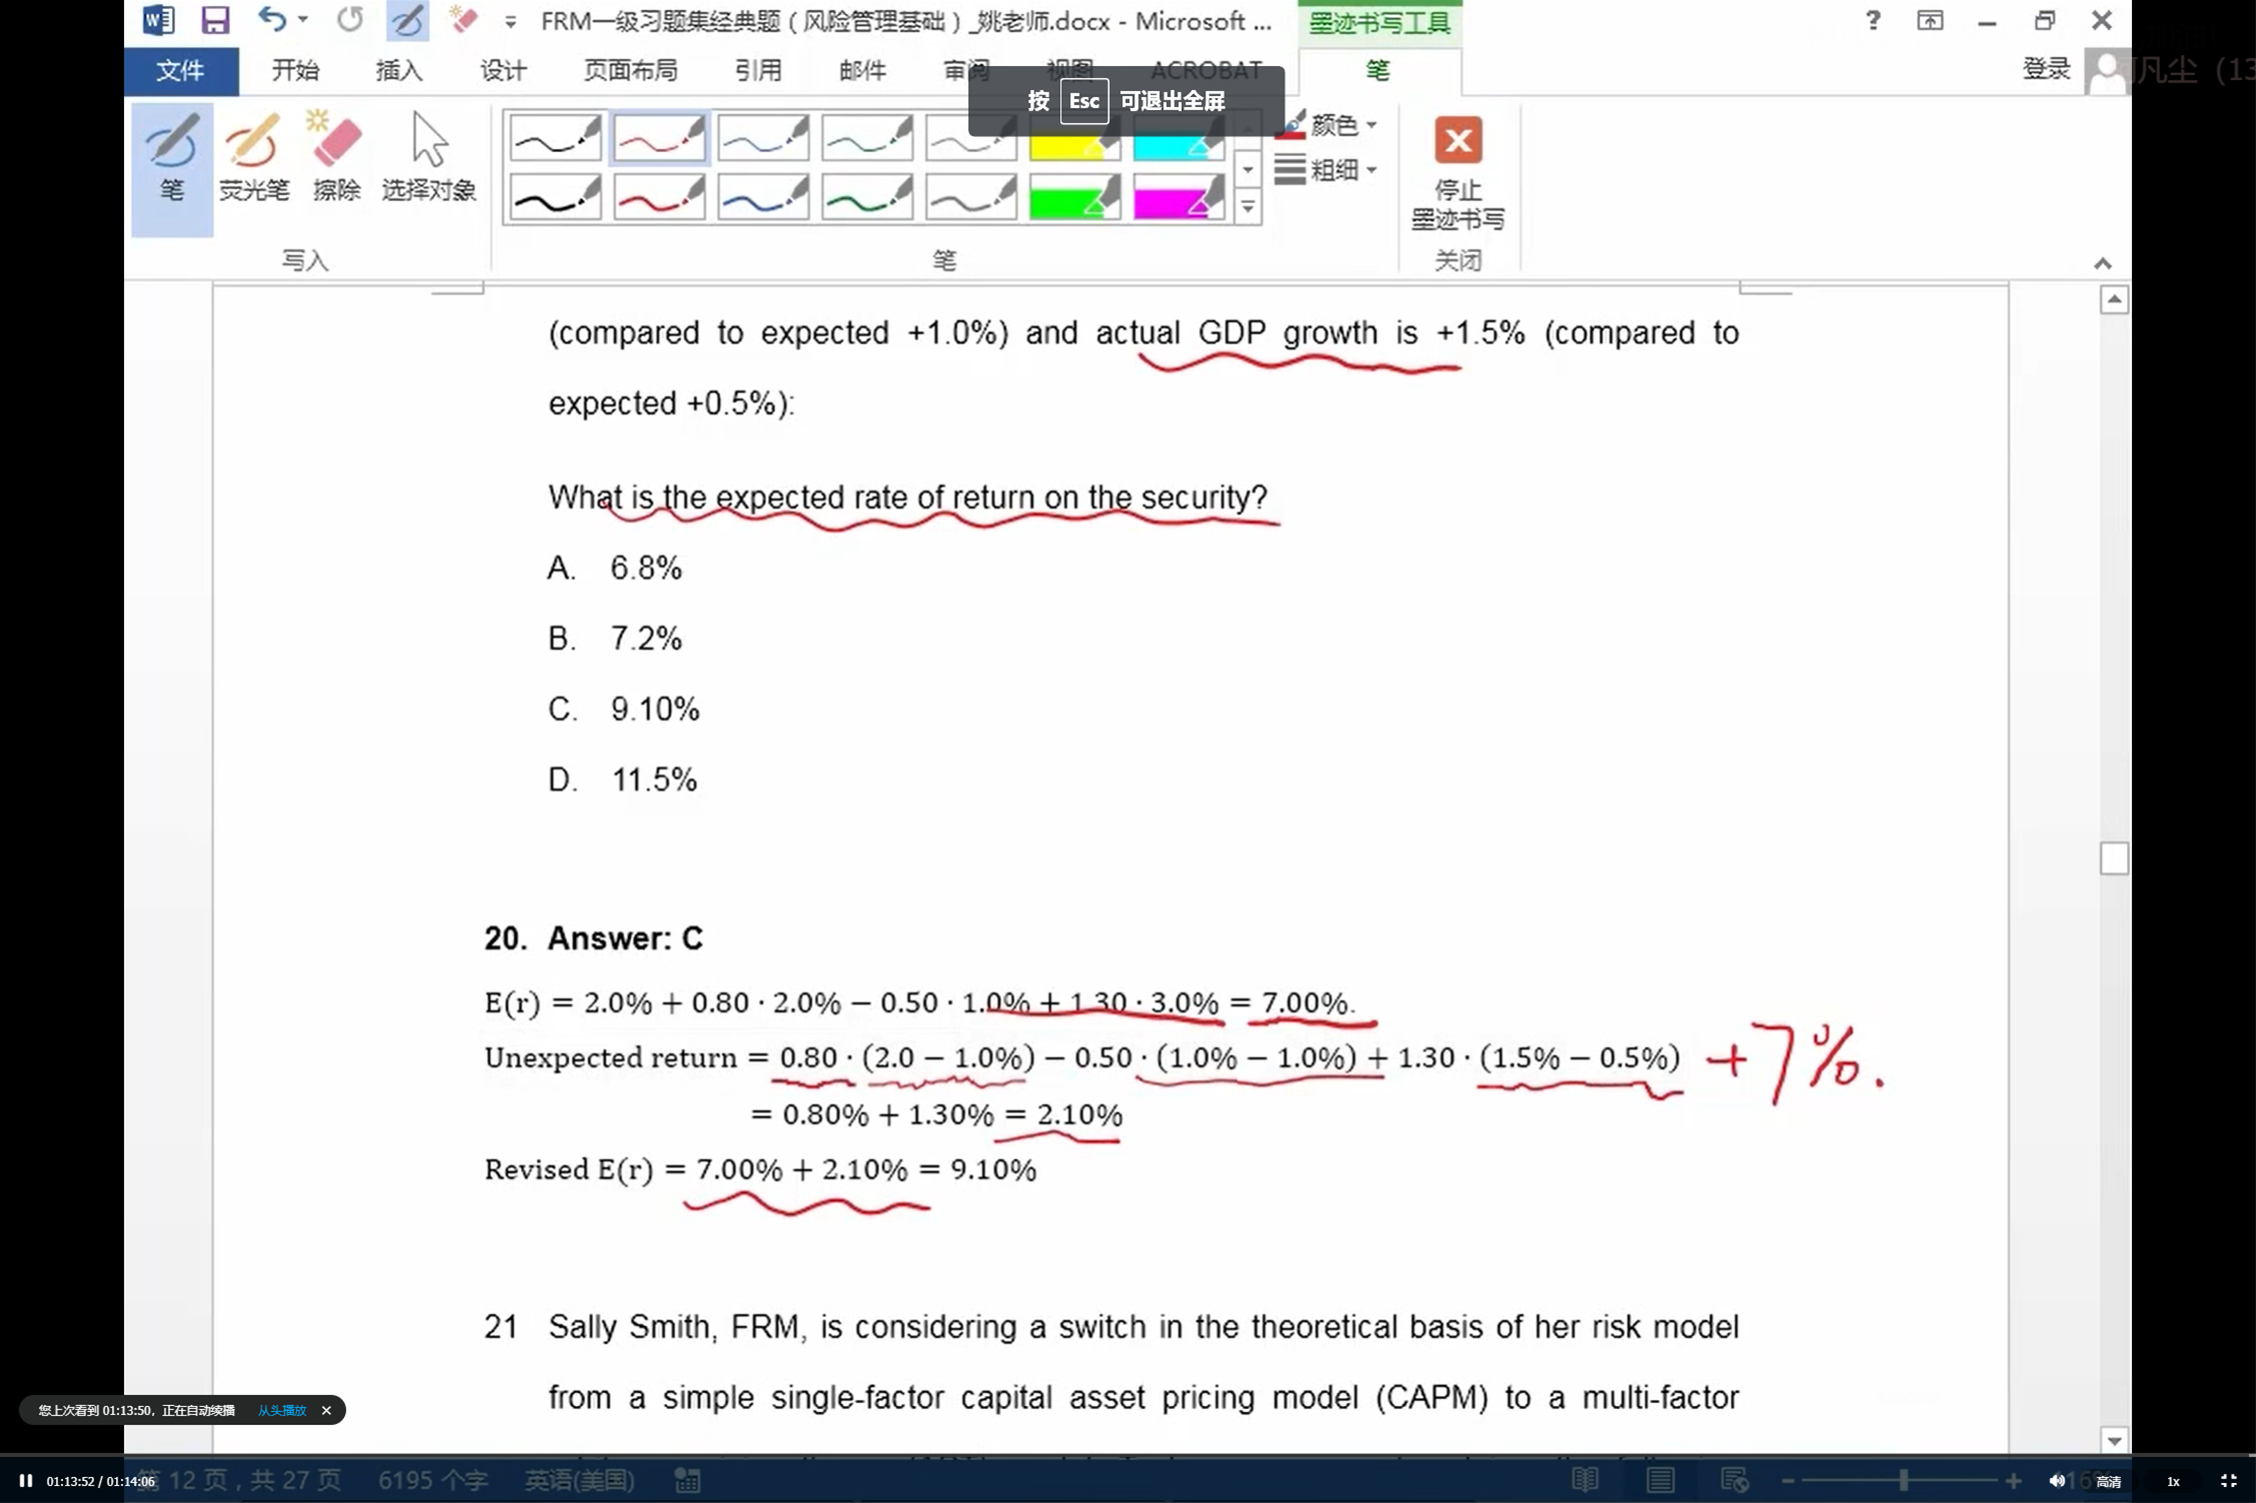Pick the thin blue pen style
The width and height of the screenshot is (2256, 1503).
click(764, 138)
